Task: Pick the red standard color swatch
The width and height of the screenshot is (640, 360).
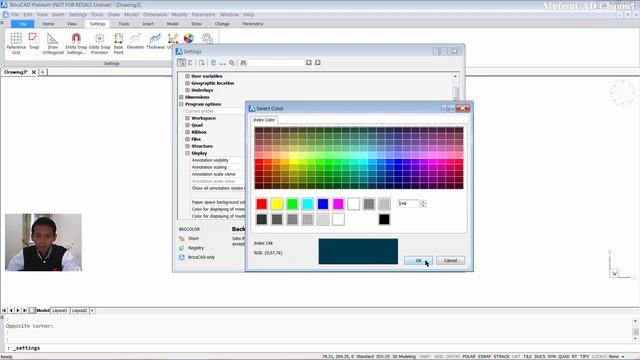Action: click(262, 204)
